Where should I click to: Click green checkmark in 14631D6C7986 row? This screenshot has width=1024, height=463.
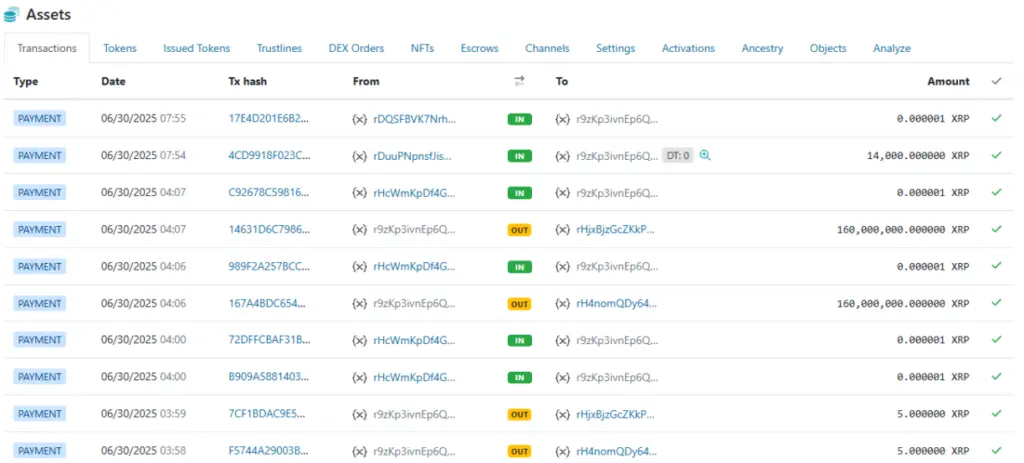click(x=996, y=229)
